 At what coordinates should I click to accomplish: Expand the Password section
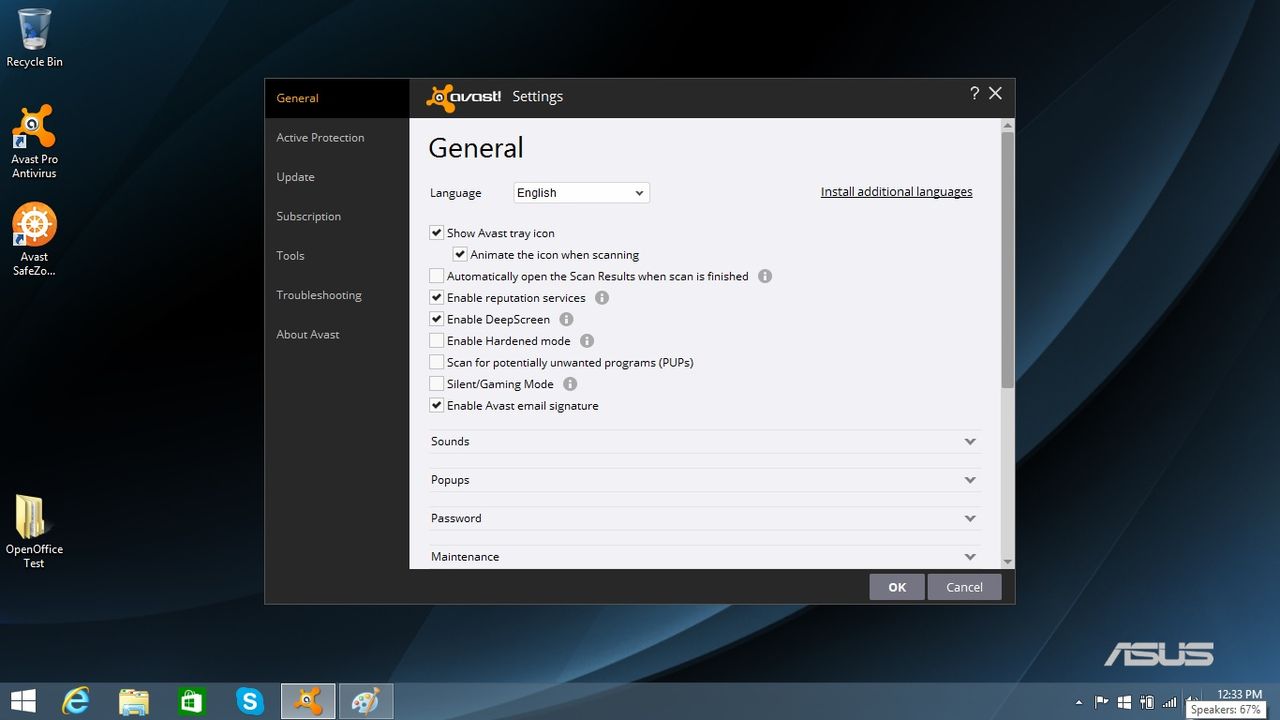point(705,518)
